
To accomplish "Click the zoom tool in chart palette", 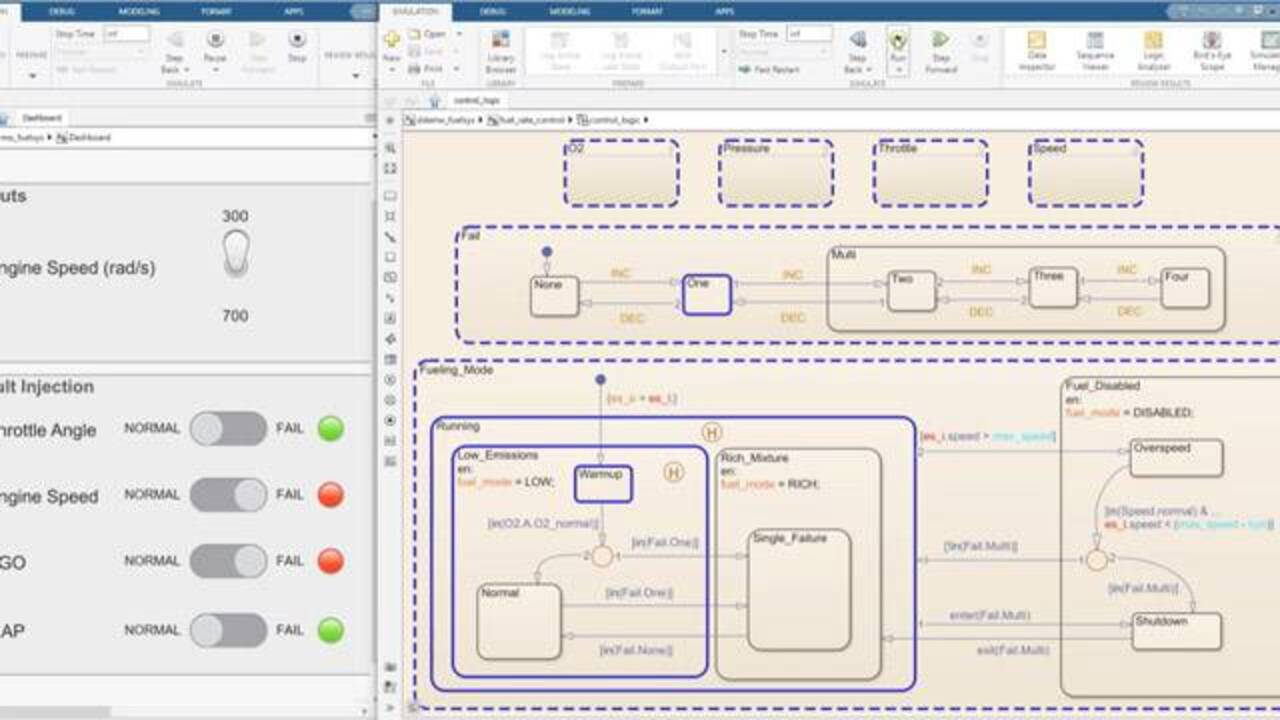I will pyautogui.click(x=390, y=148).
